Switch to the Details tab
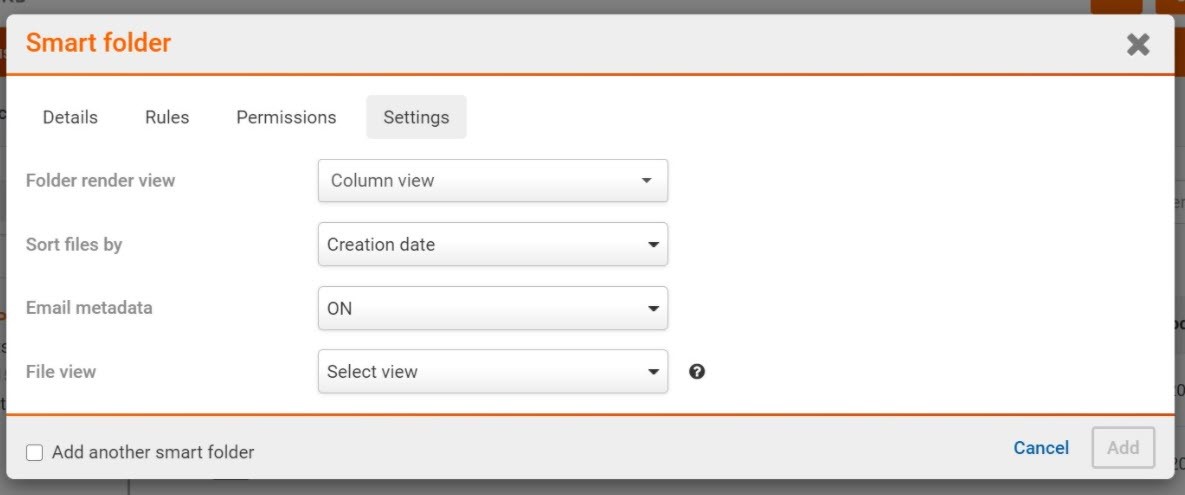 pos(70,117)
